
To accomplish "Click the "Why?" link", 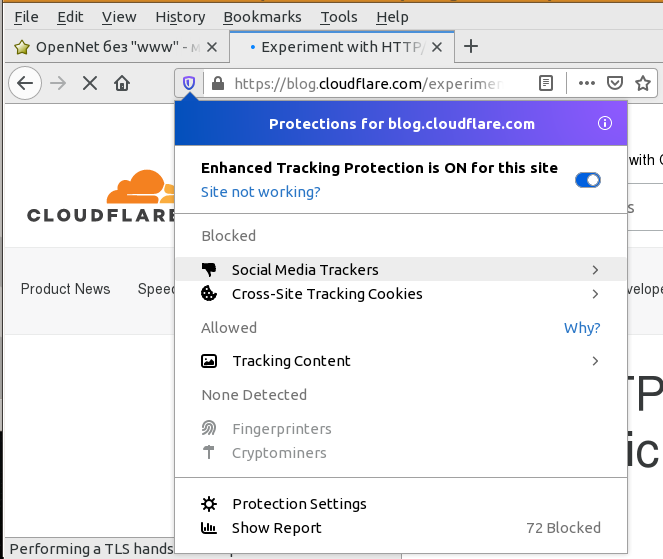I will 582,328.
